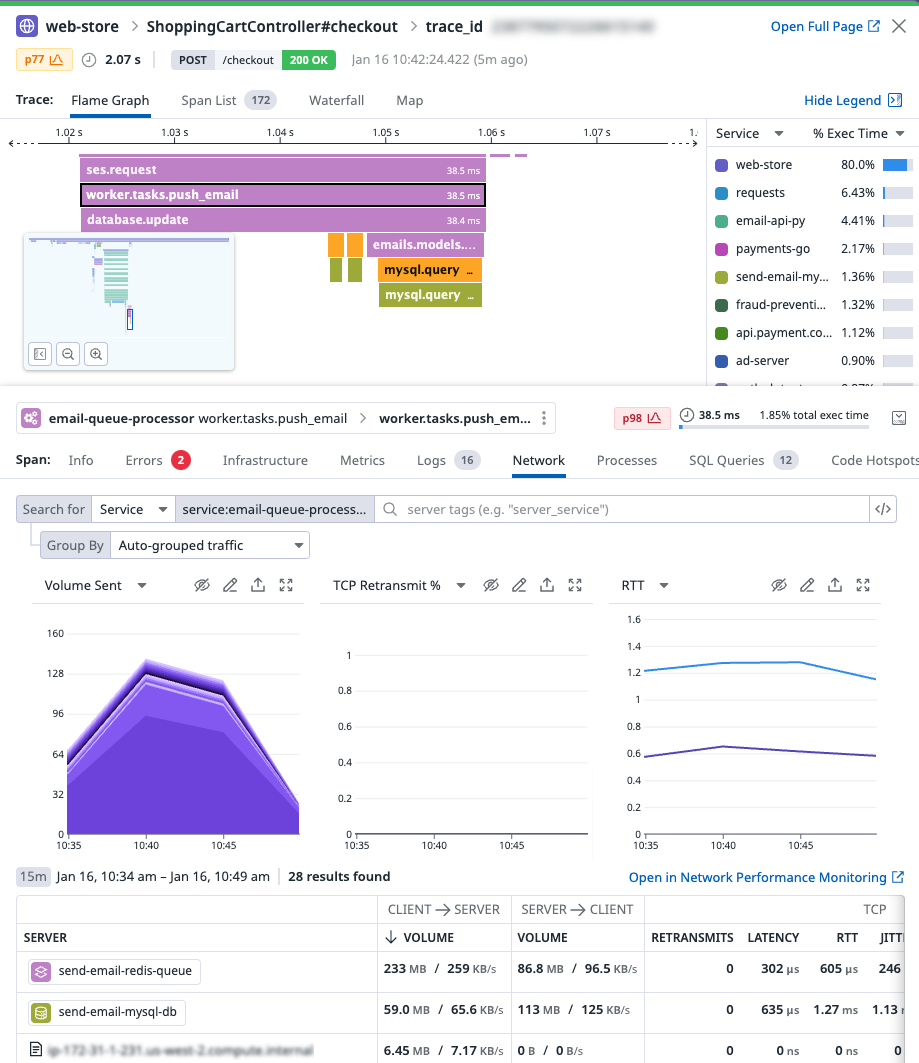Select the web-store legend color swatch
Screen dimensions: 919x1063
tap(722, 165)
